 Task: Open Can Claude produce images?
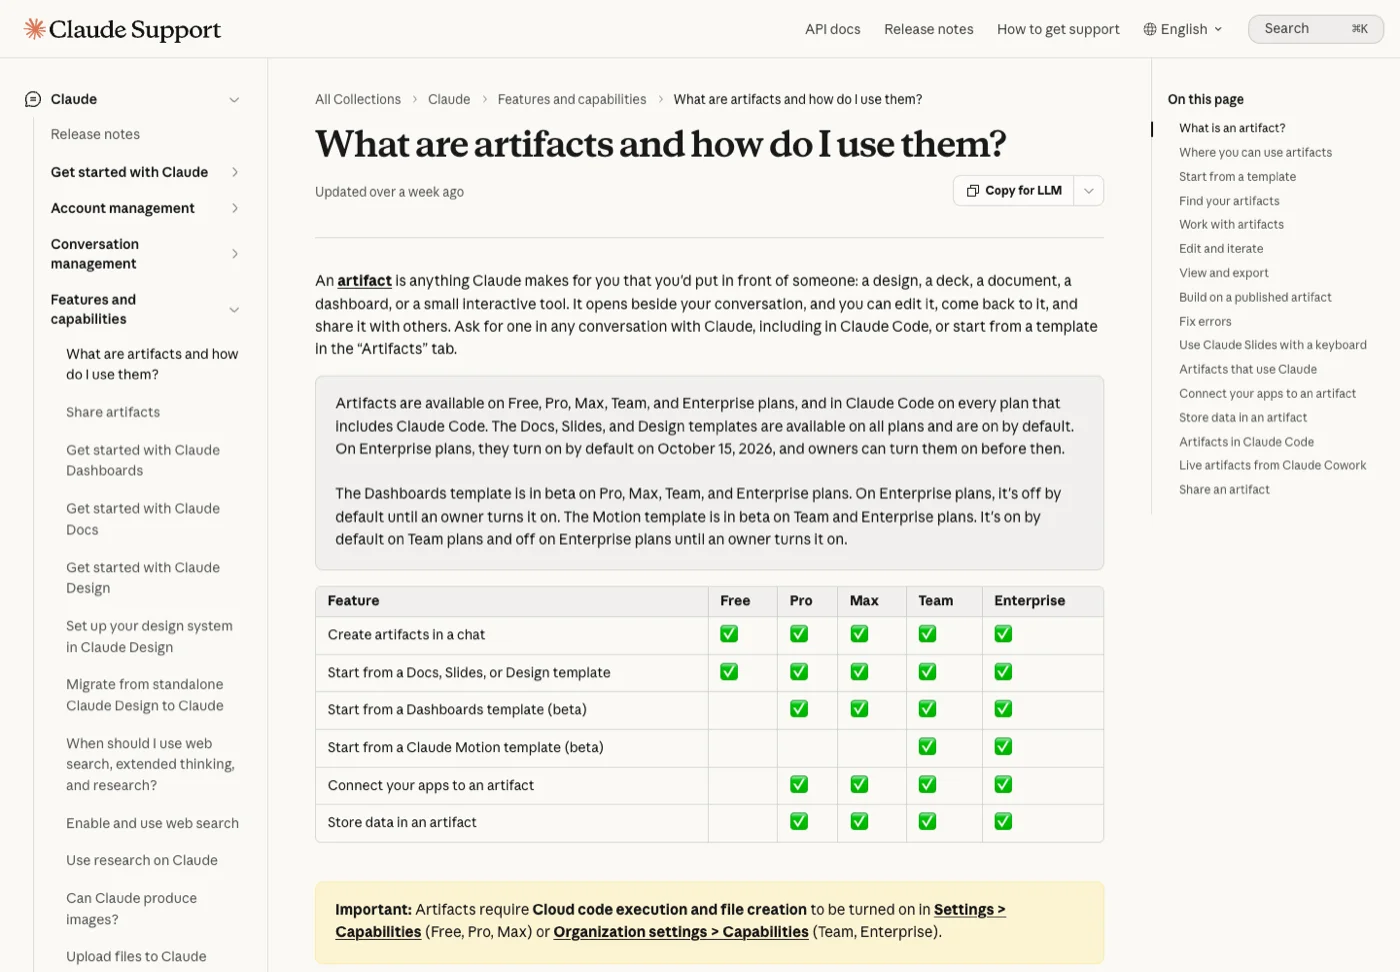click(131, 909)
